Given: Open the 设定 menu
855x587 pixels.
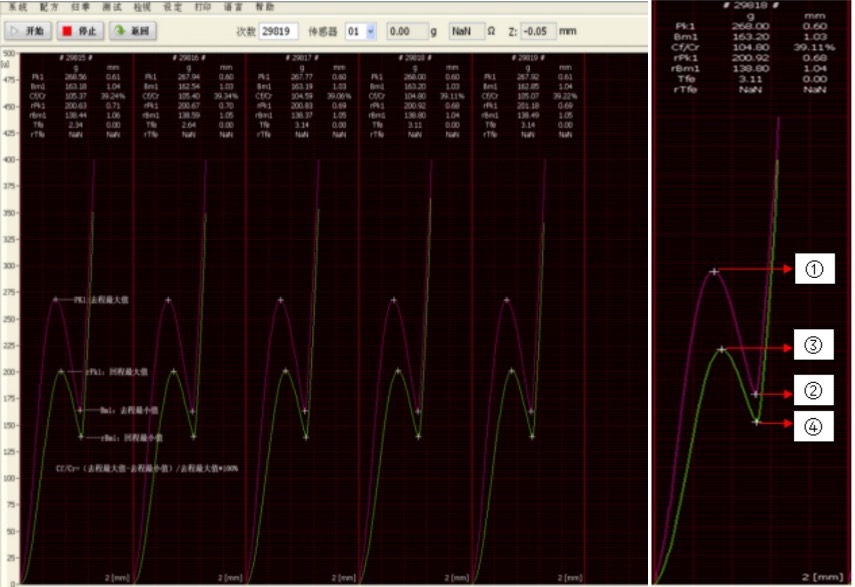Looking at the screenshot, I should [173, 7].
